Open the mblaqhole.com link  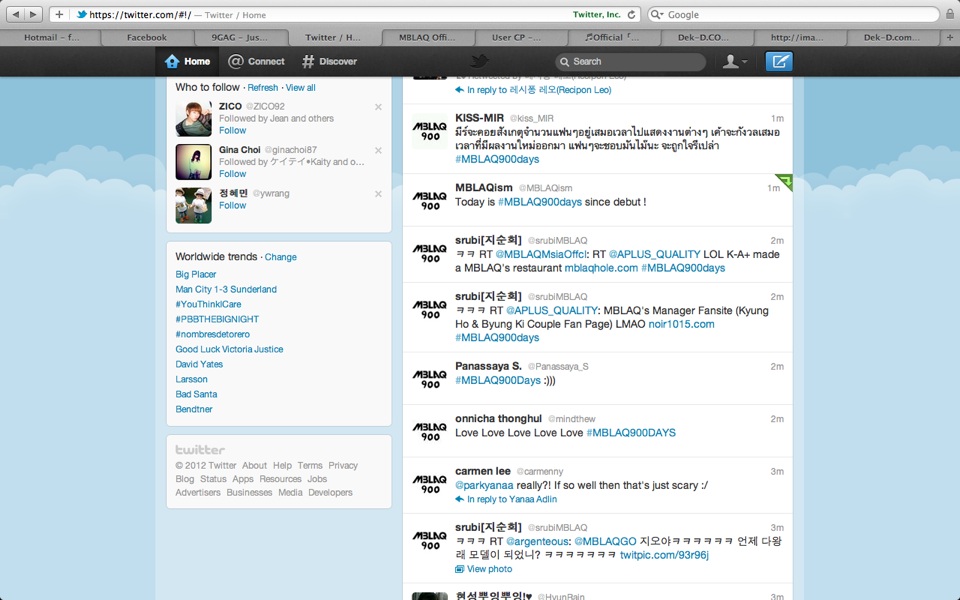tap(601, 268)
